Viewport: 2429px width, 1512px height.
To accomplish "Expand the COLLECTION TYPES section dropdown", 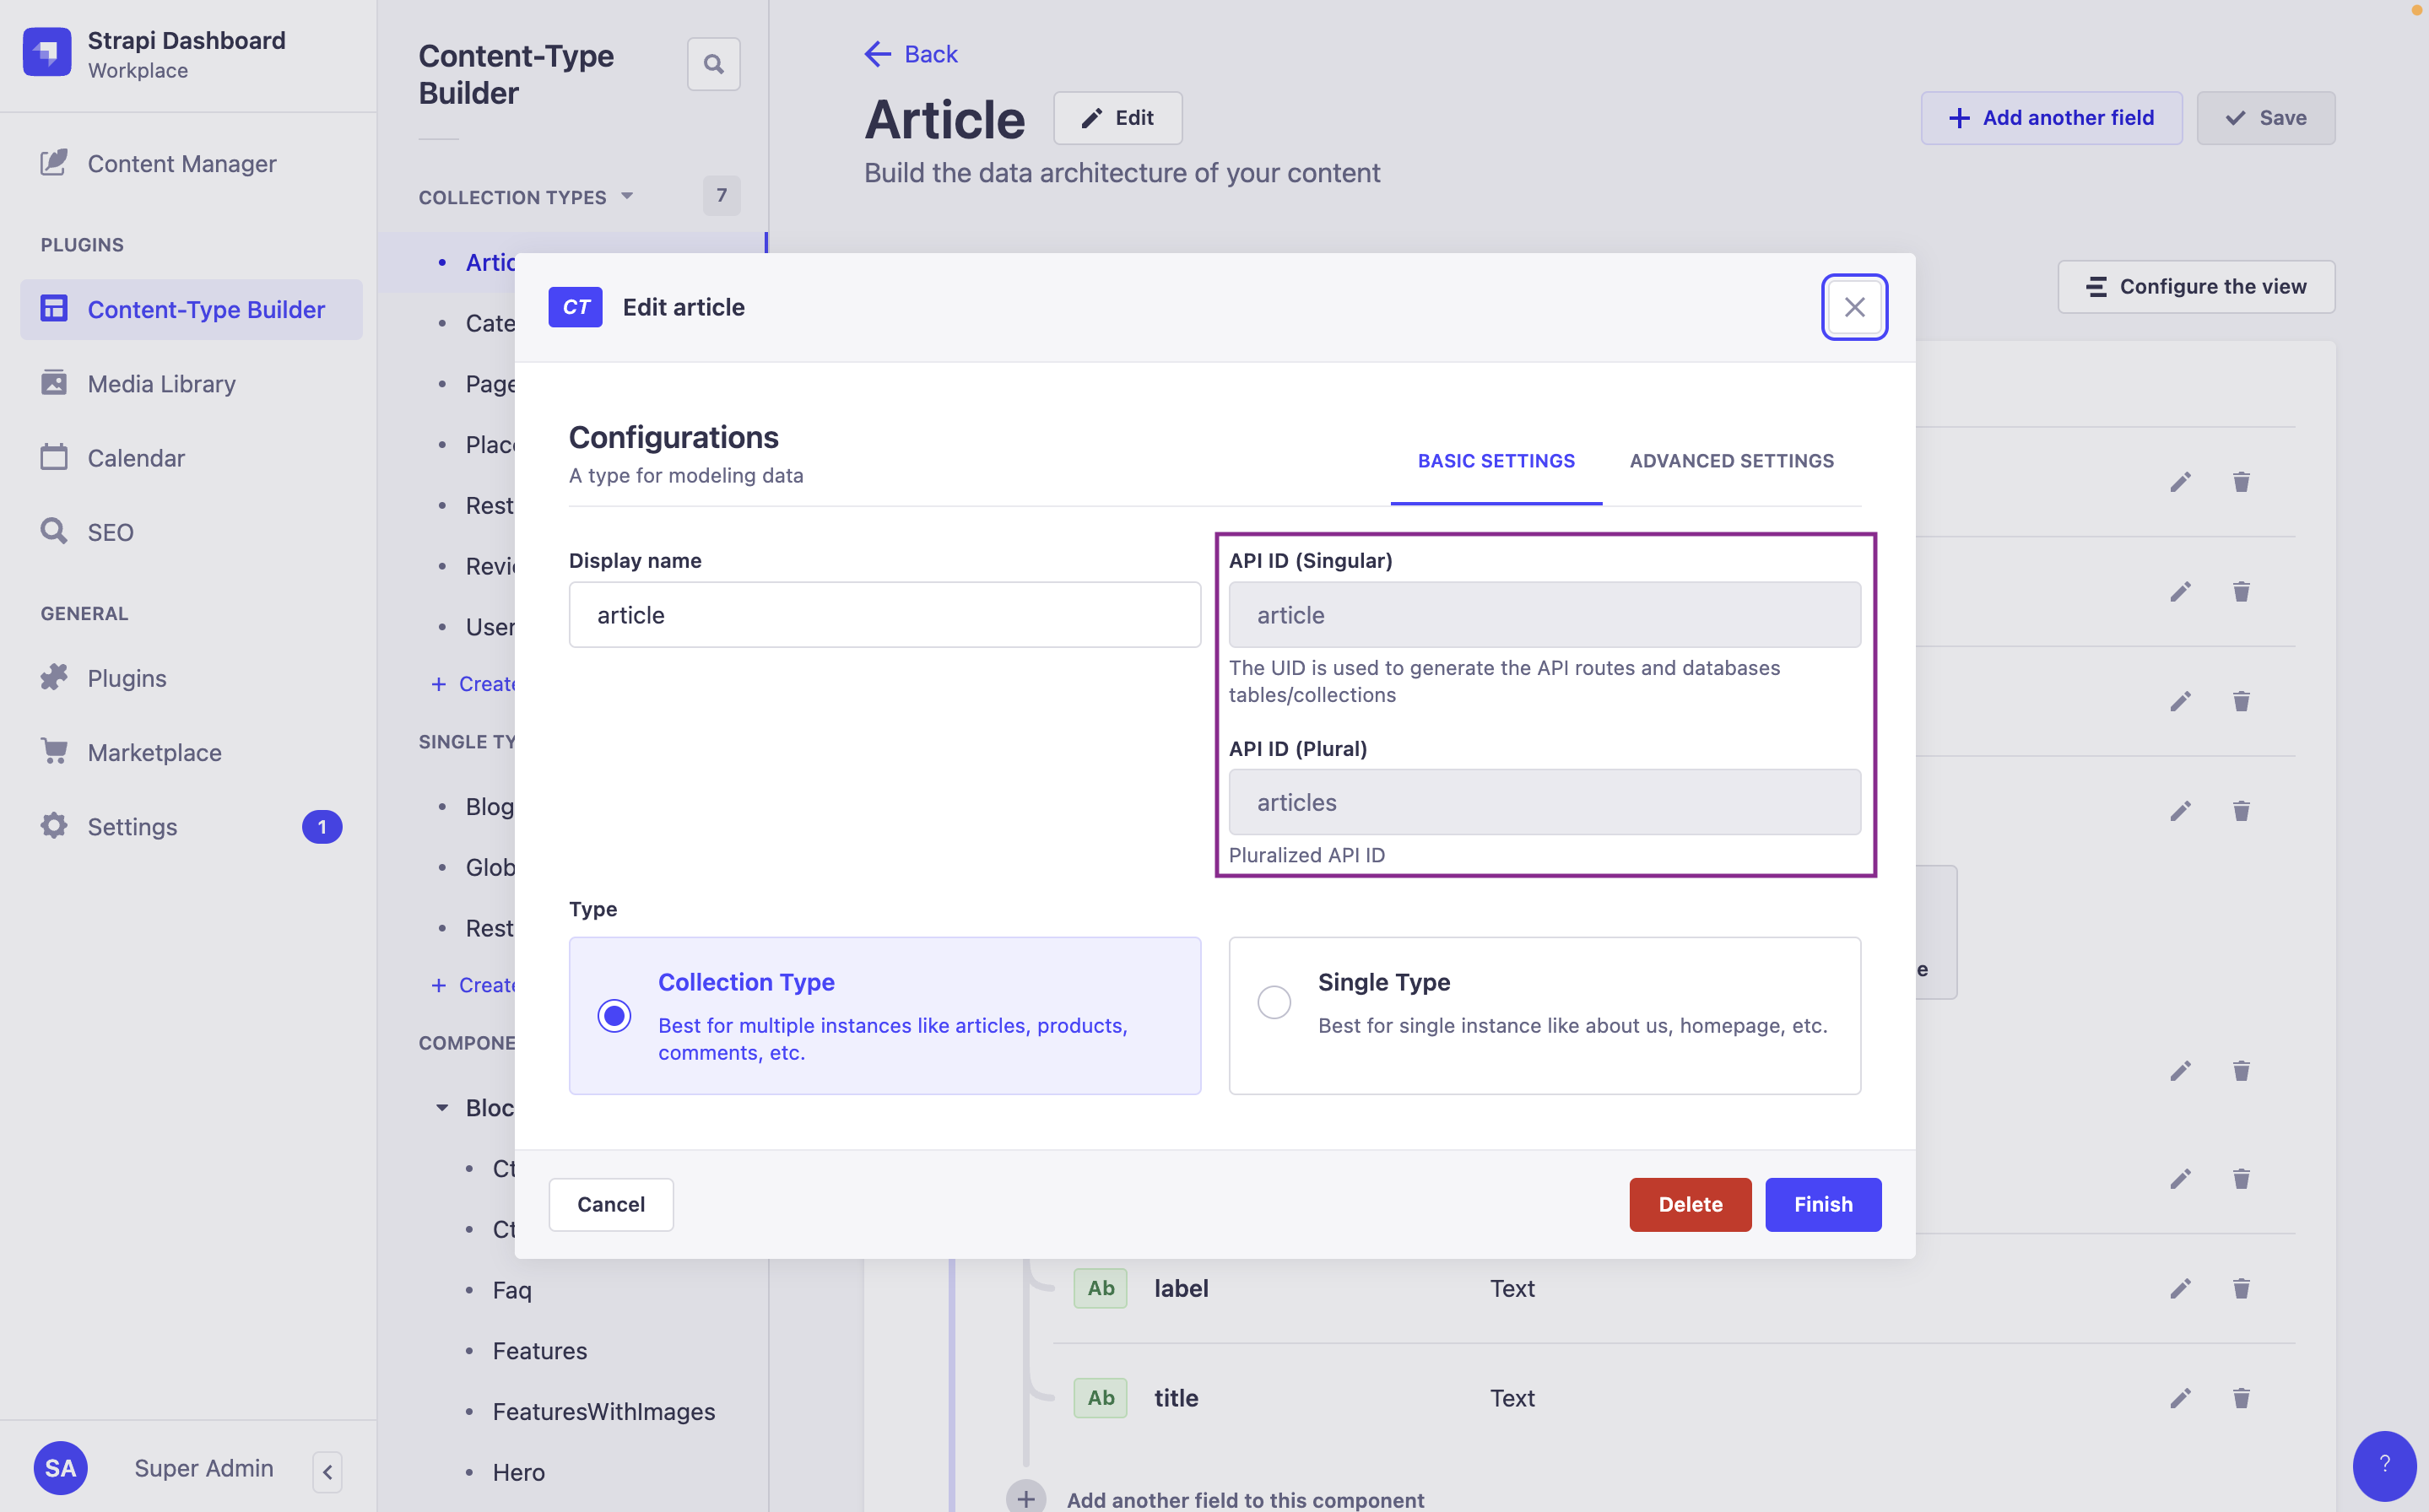I will tap(629, 195).
